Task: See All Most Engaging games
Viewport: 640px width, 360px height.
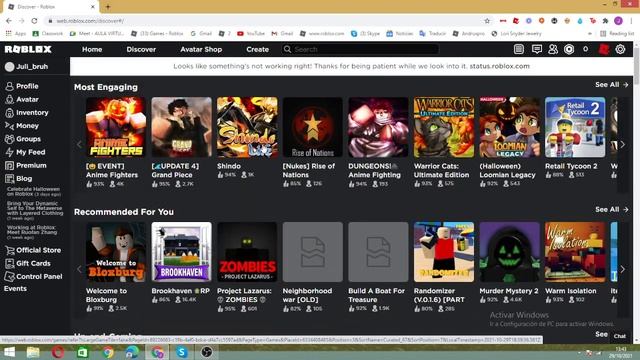Action: pos(611,84)
